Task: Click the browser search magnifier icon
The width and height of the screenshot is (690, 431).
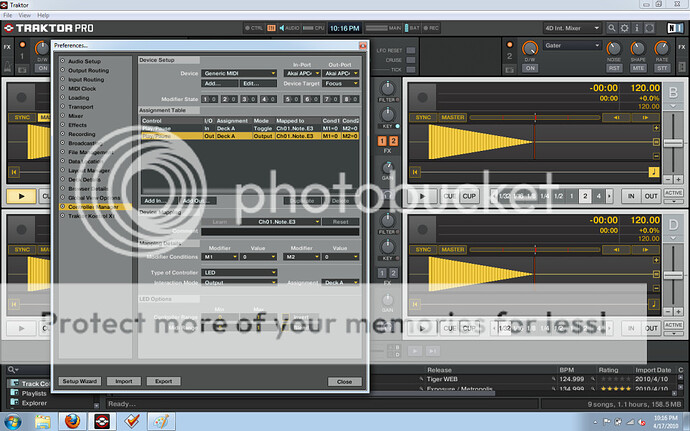Action: pos(11,370)
